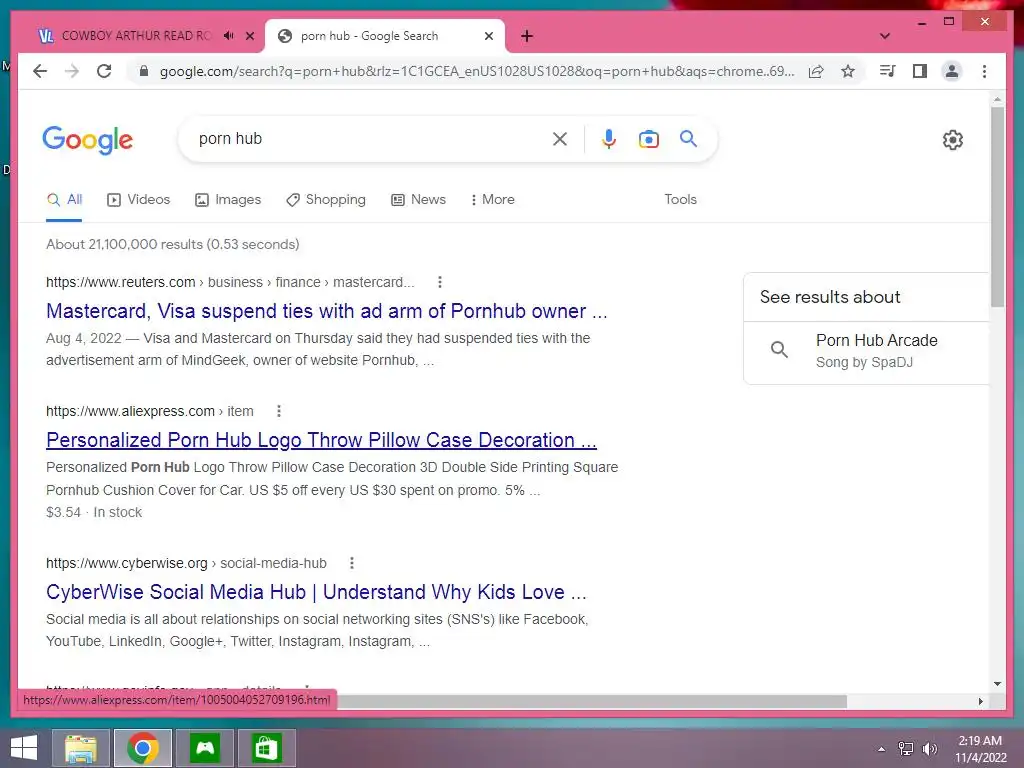
Task: Click the About 21,100,000 results text
Action: click(172, 244)
